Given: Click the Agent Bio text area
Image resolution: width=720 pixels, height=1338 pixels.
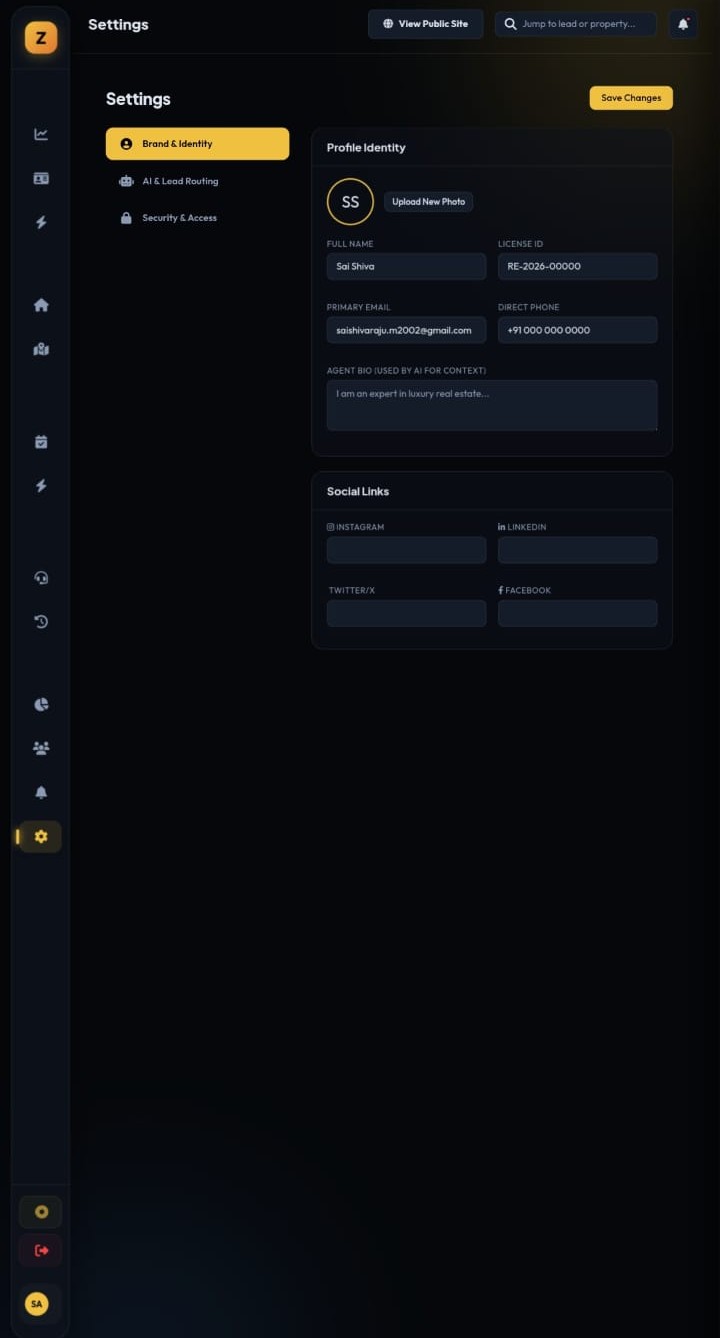Looking at the screenshot, I should (x=492, y=405).
